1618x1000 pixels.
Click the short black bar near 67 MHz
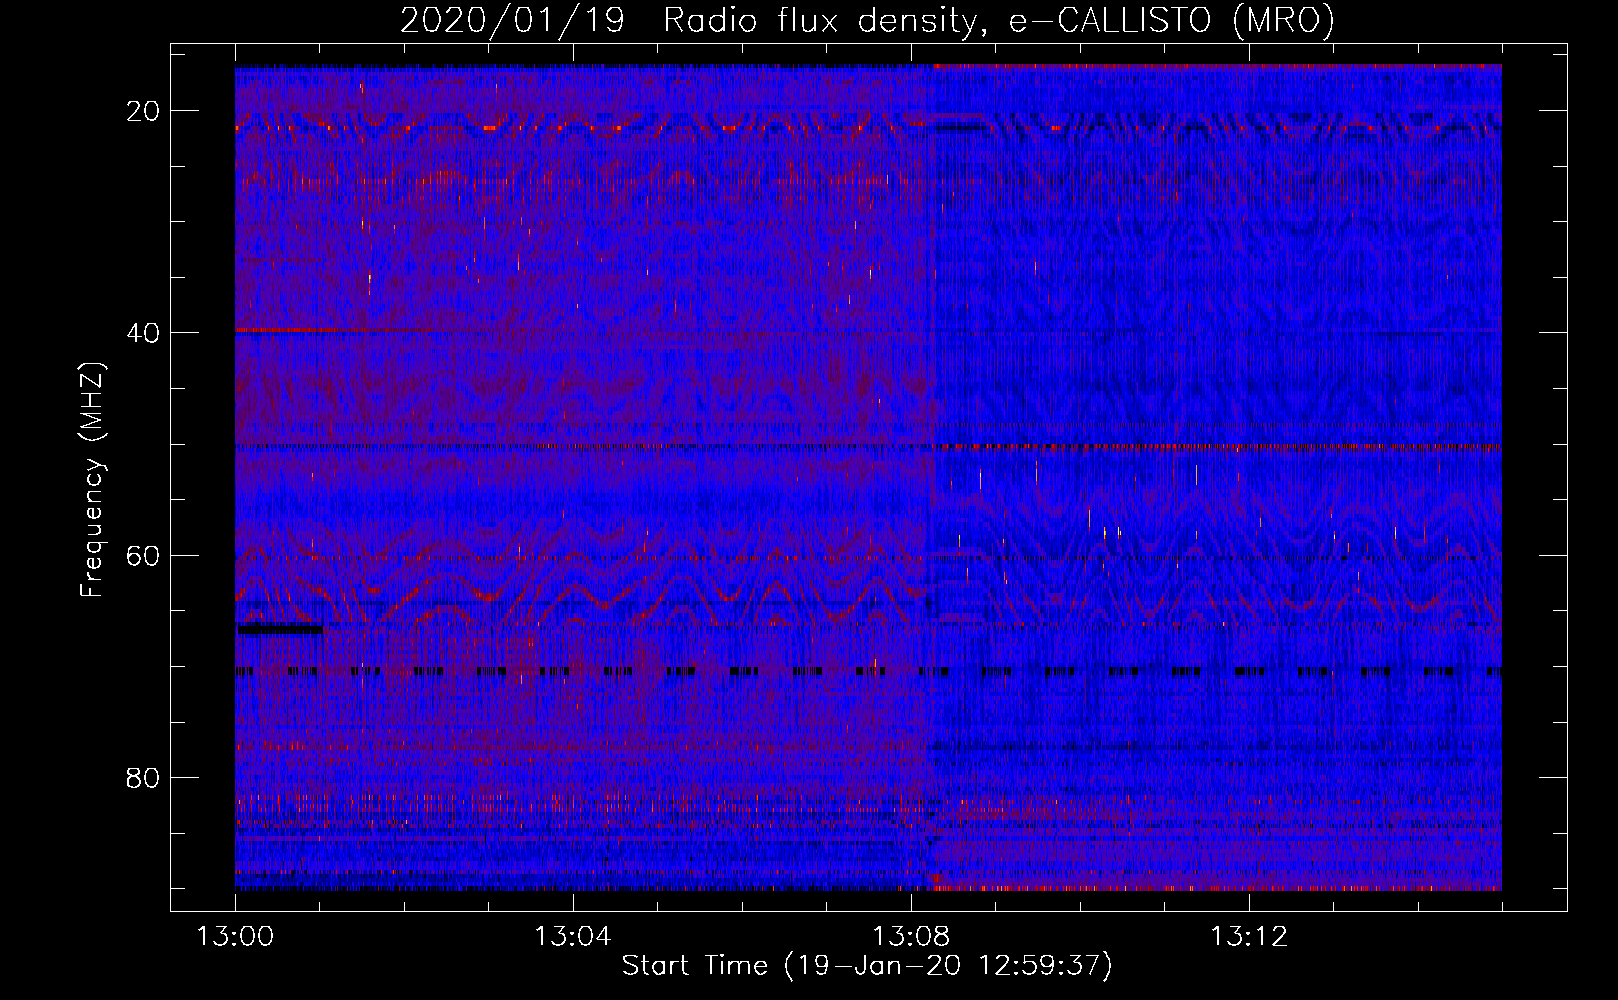pos(279,629)
